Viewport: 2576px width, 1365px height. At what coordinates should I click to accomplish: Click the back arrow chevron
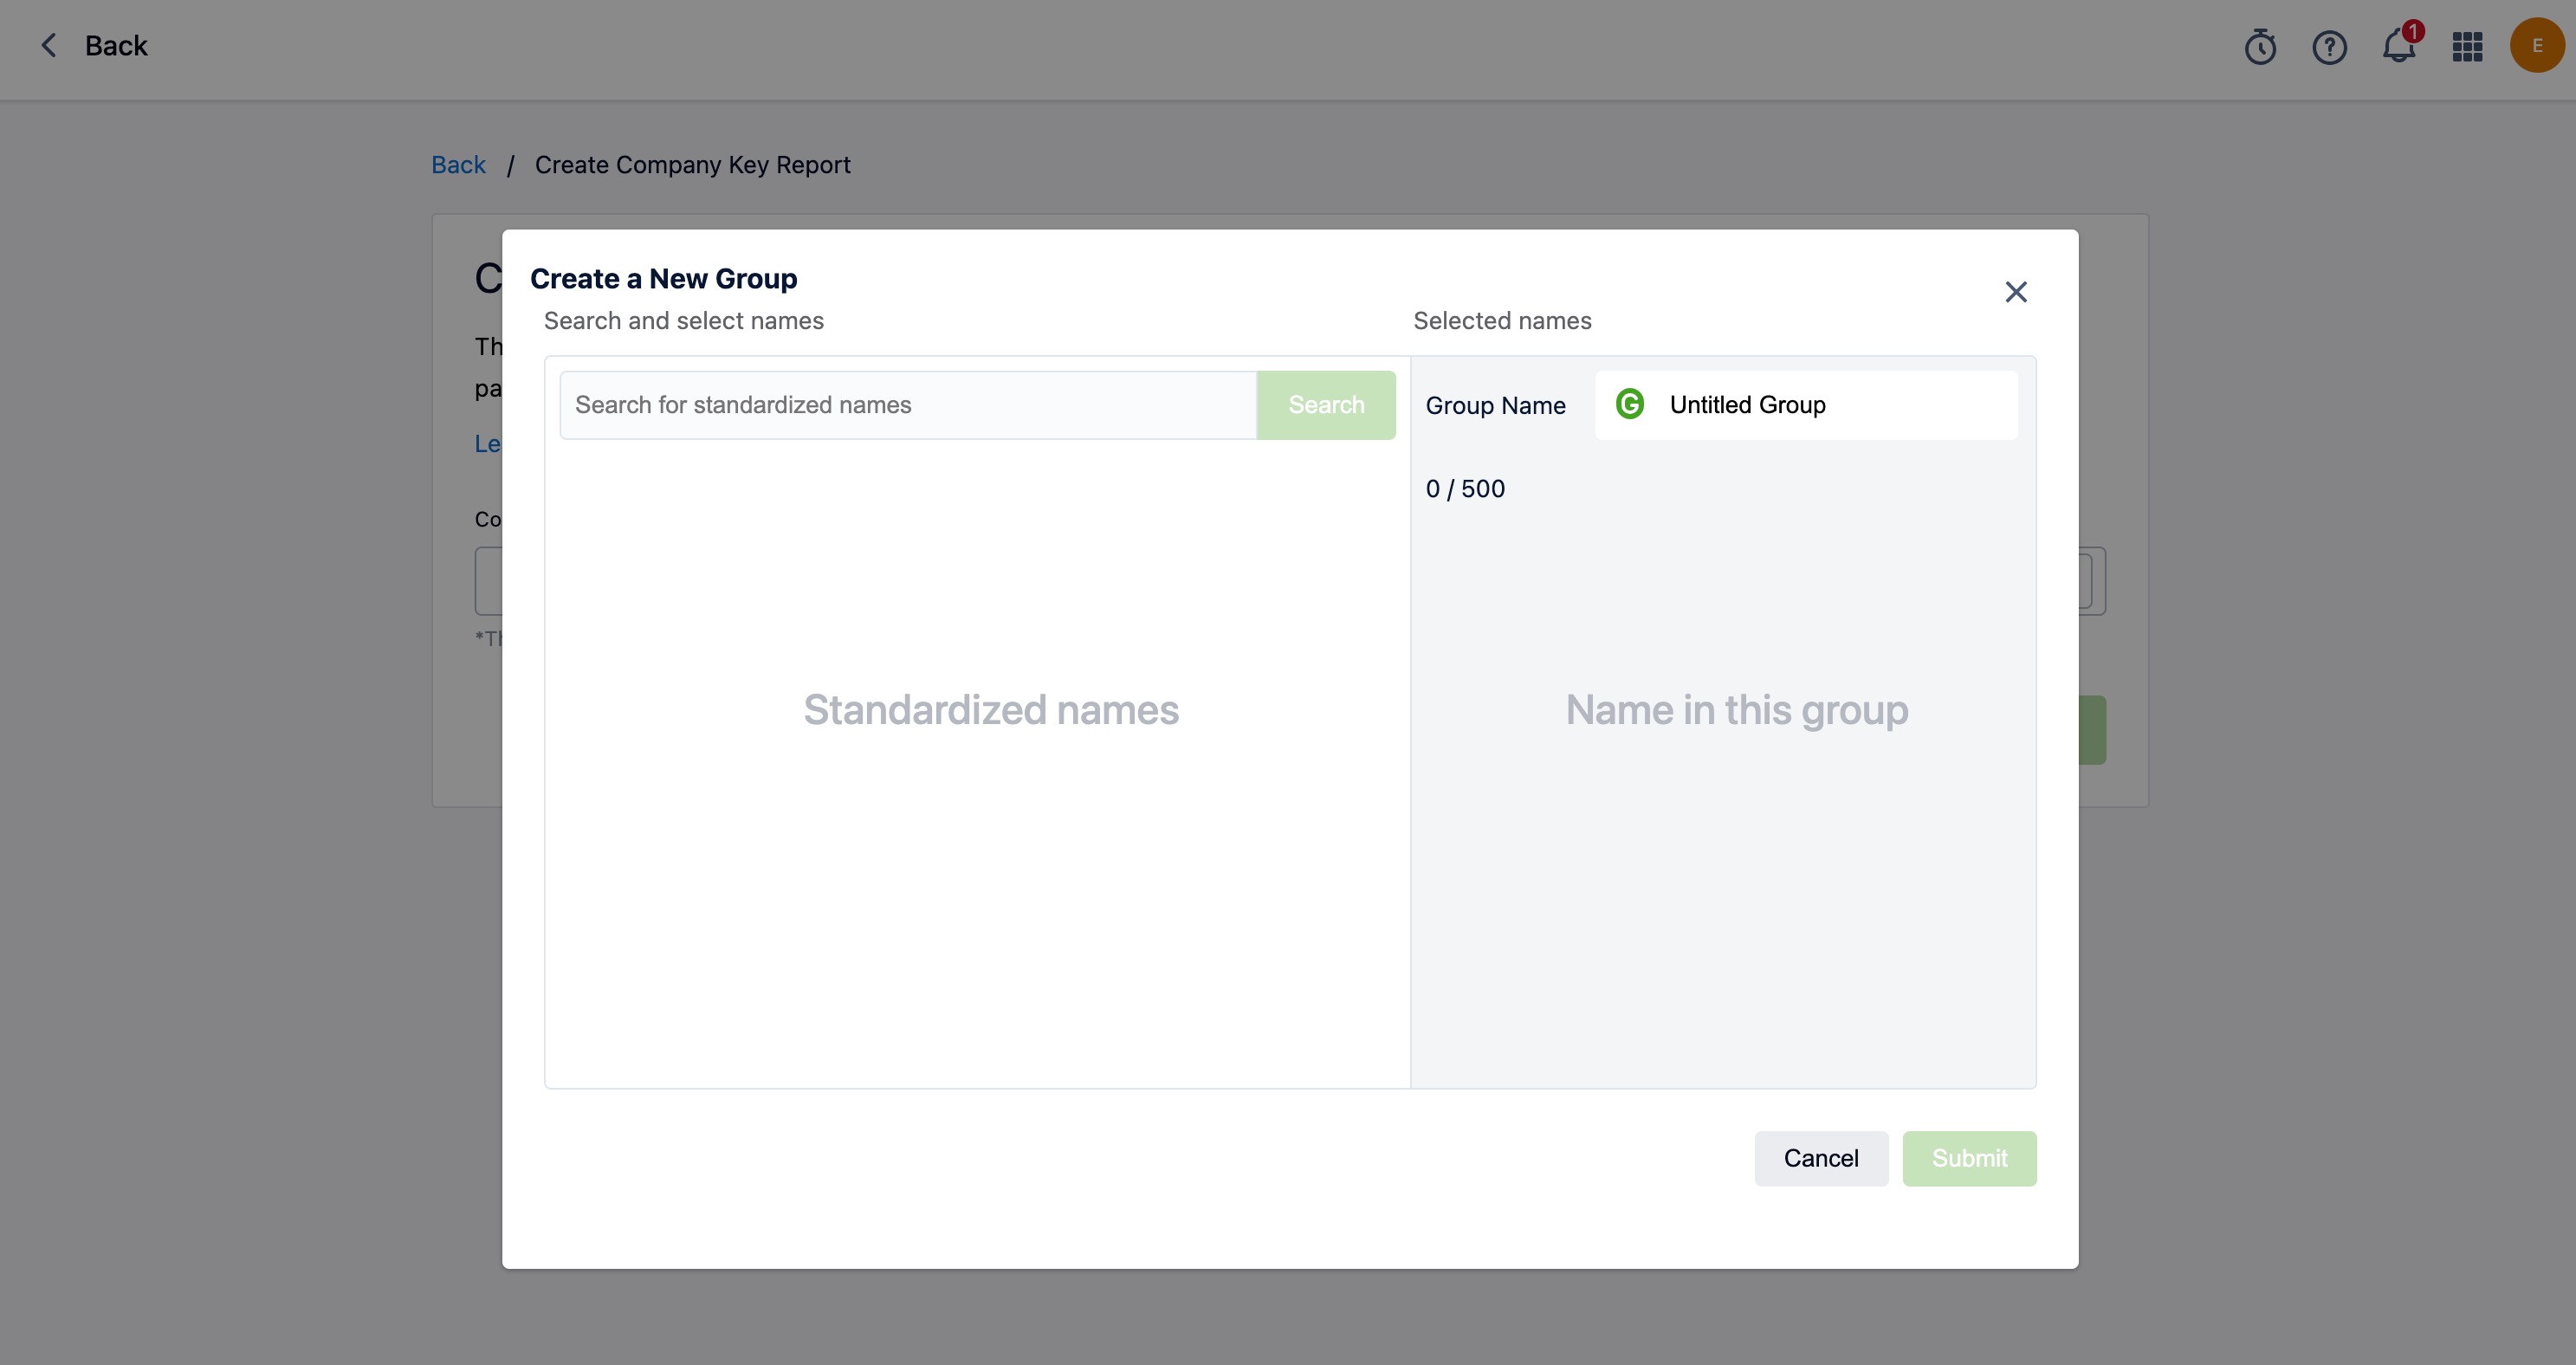click(48, 46)
